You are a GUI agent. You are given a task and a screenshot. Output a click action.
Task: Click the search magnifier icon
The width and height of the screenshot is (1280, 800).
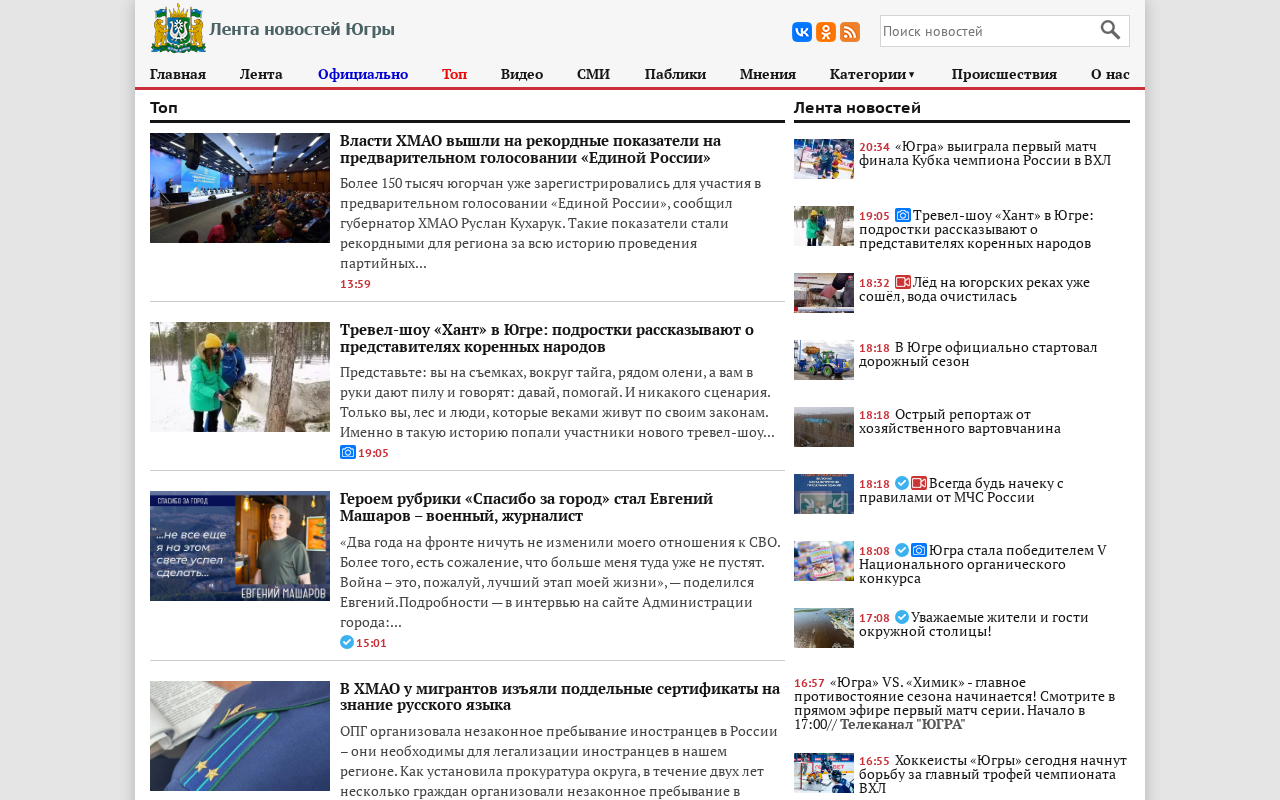[x=1110, y=30]
